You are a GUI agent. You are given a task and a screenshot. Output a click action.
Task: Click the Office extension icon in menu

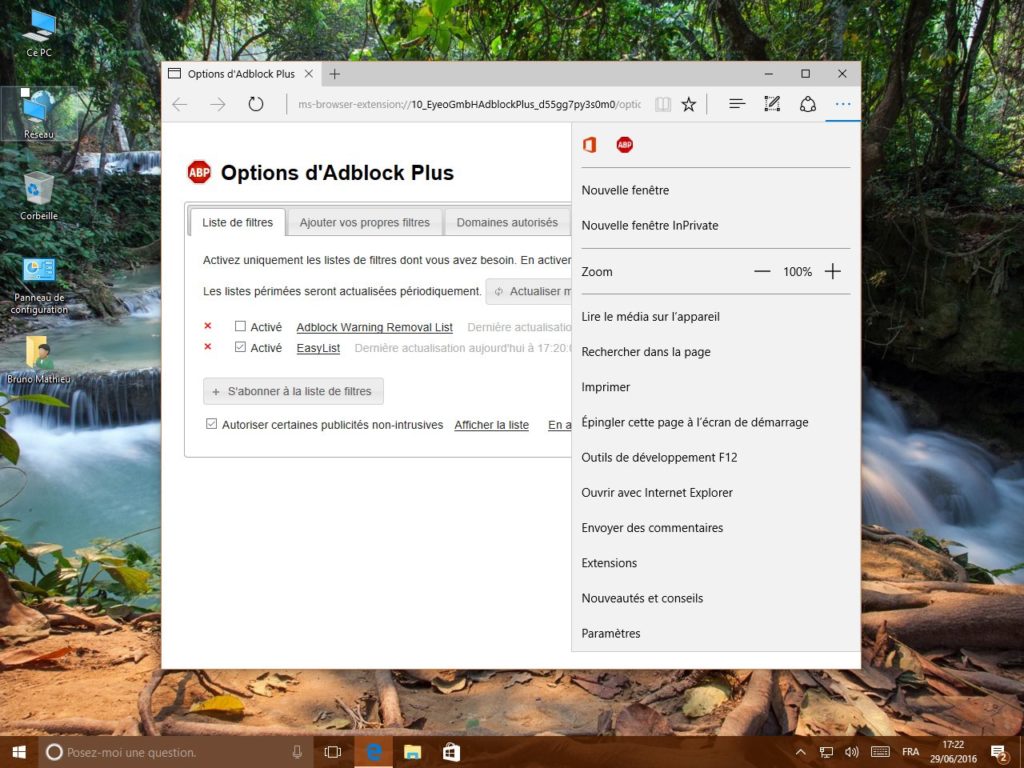[589, 144]
